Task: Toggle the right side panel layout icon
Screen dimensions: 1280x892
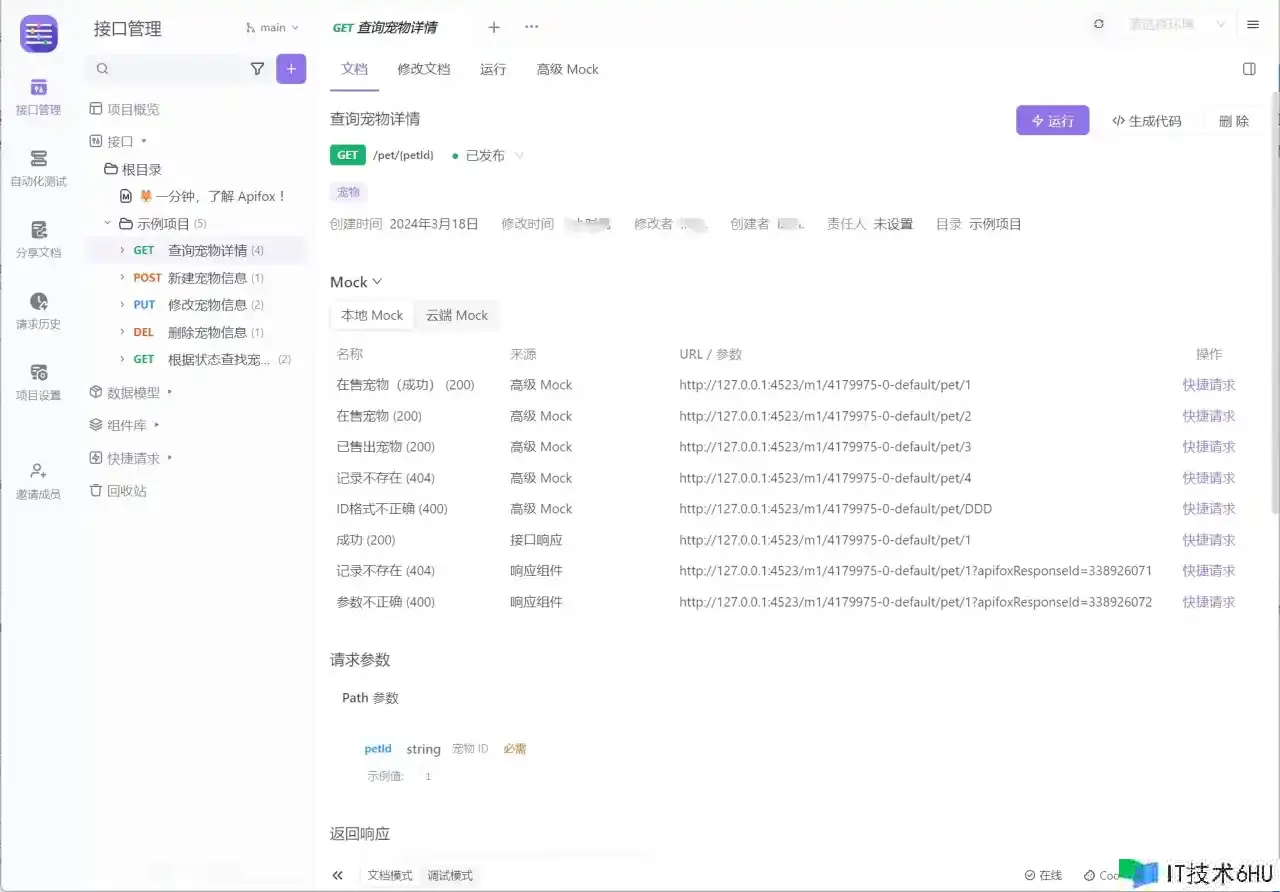Action: tap(1249, 69)
